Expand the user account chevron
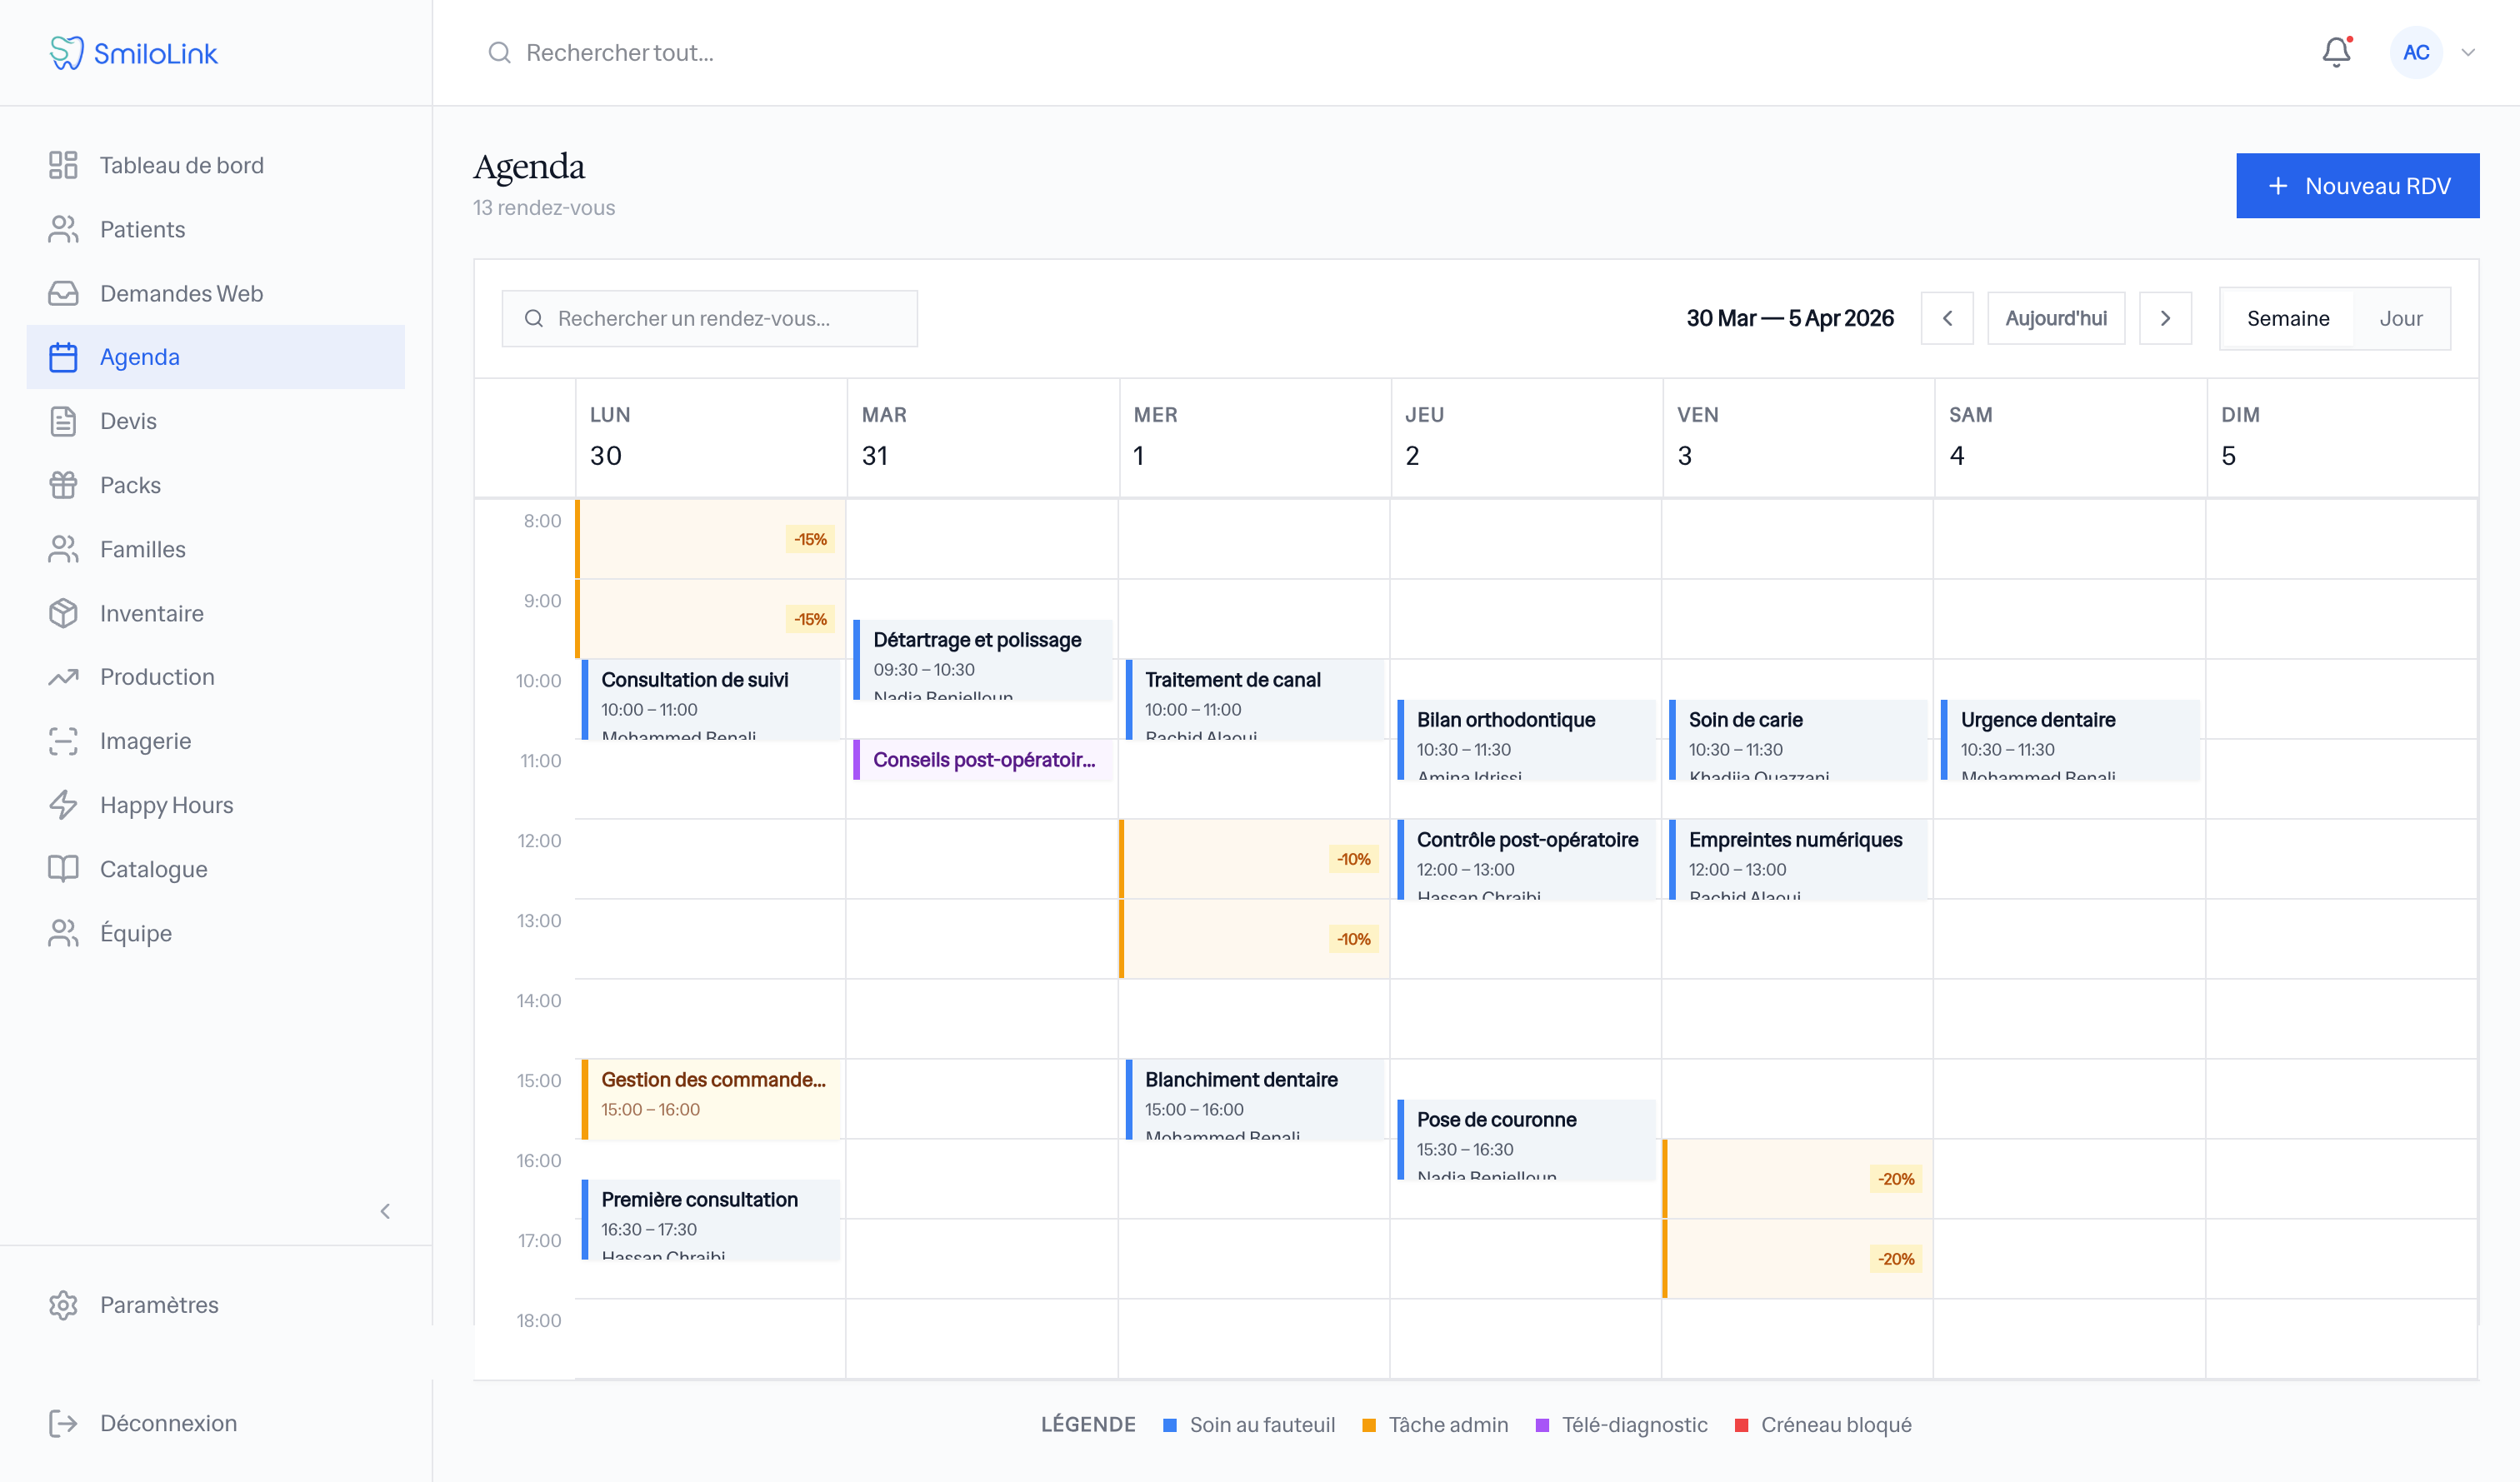 2468,53
